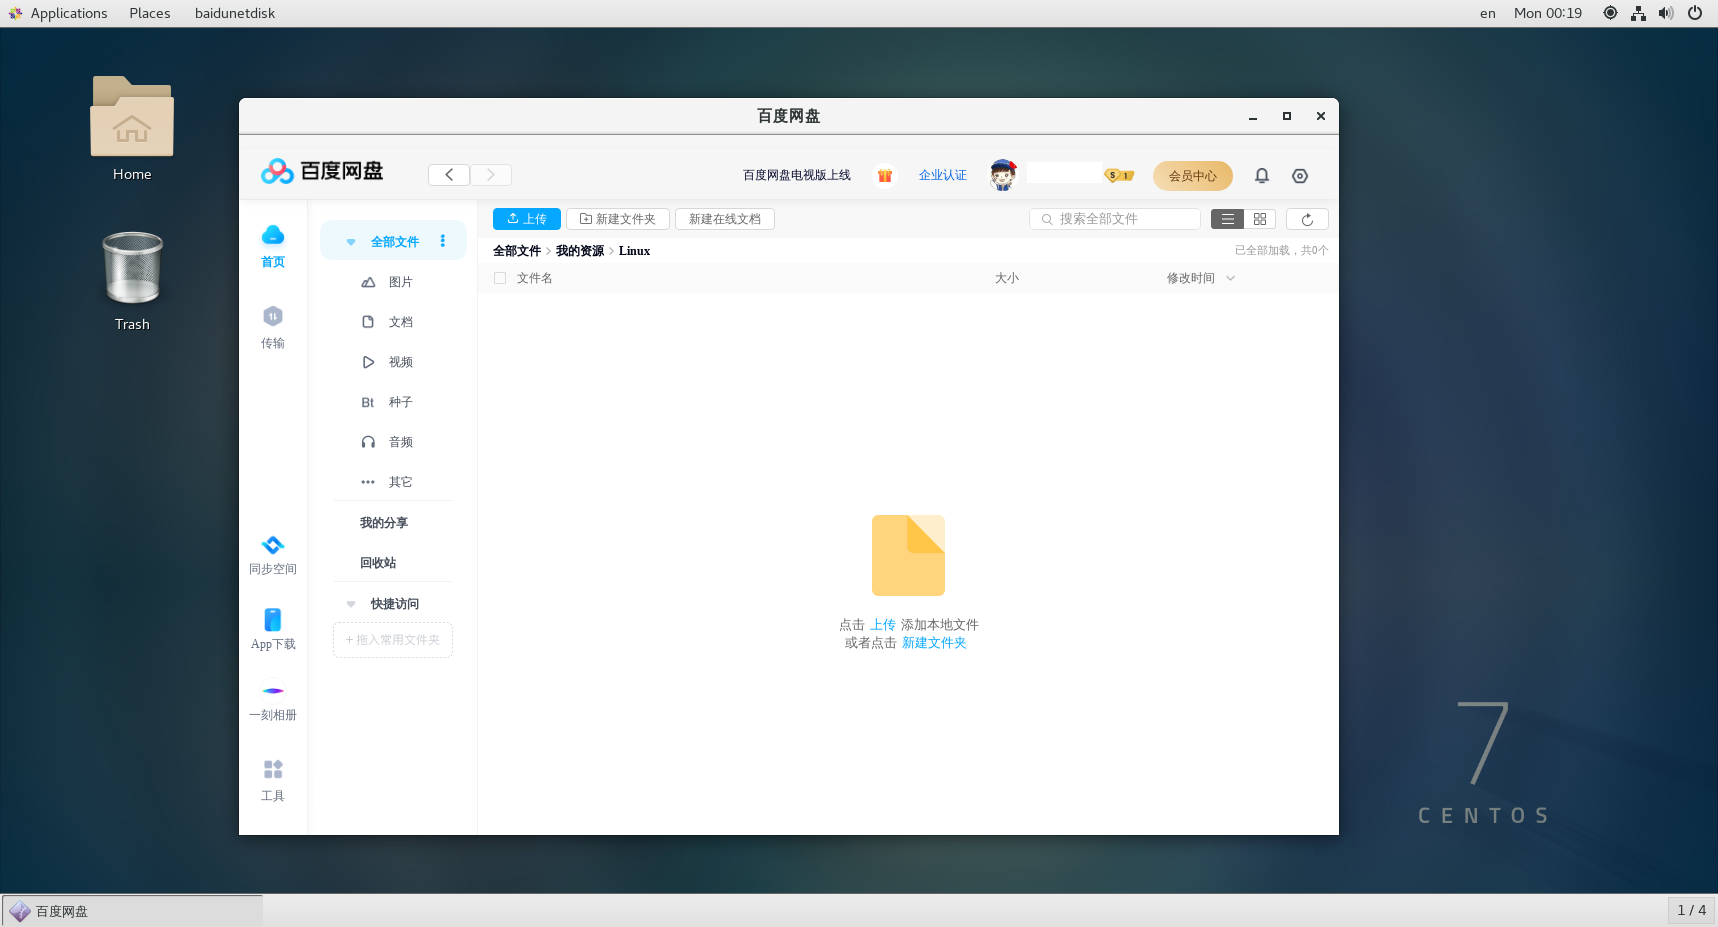Open 同步空间 sync space

point(273,555)
